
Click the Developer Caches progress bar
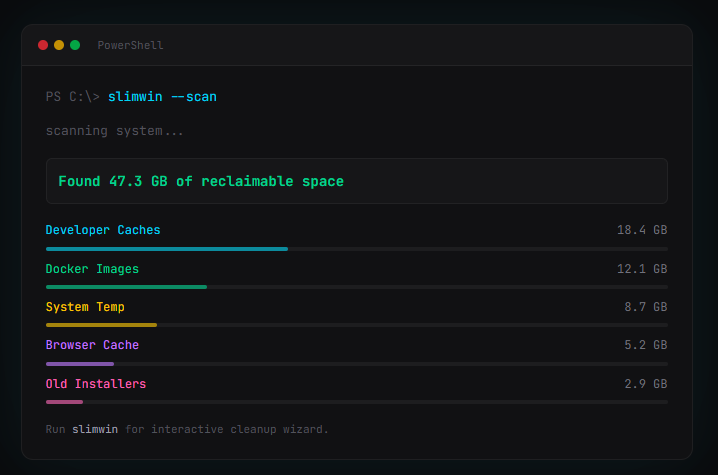point(357,249)
